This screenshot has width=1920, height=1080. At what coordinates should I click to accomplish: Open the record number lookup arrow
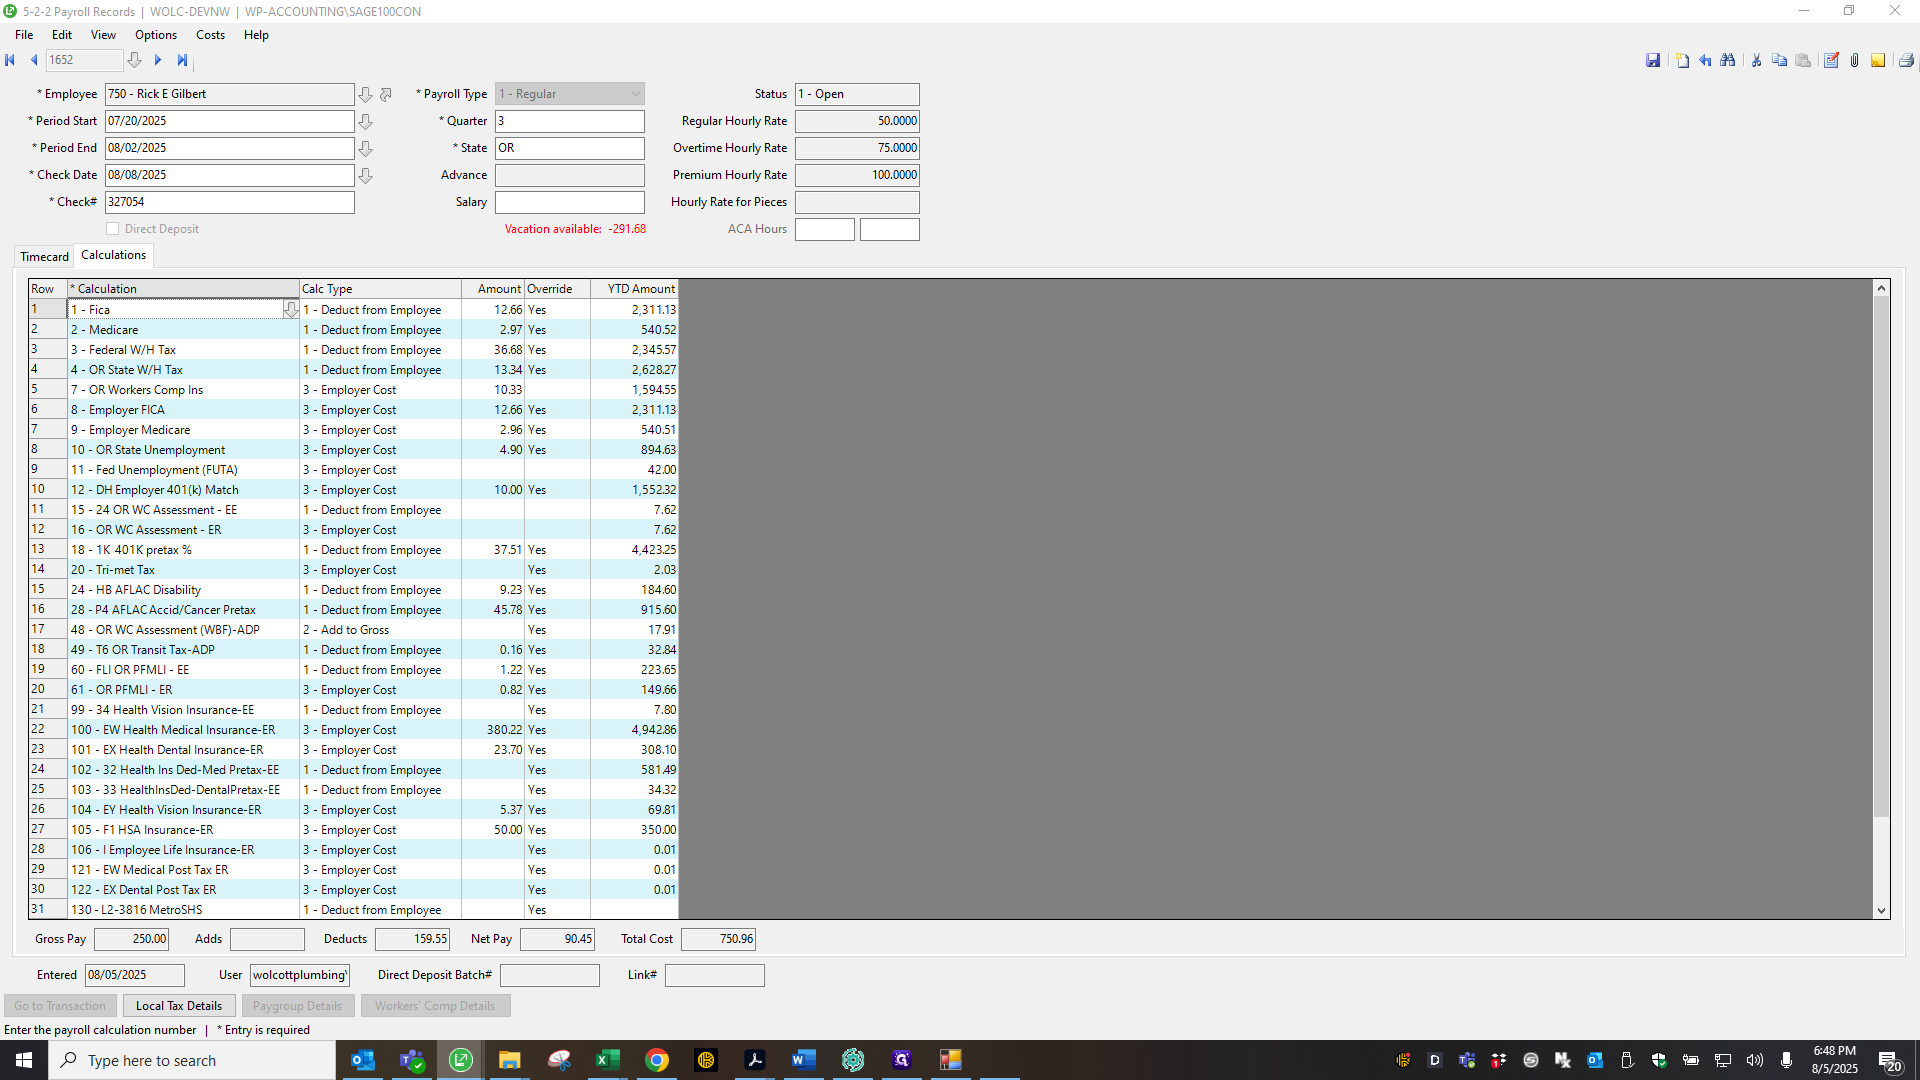pyautogui.click(x=134, y=60)
